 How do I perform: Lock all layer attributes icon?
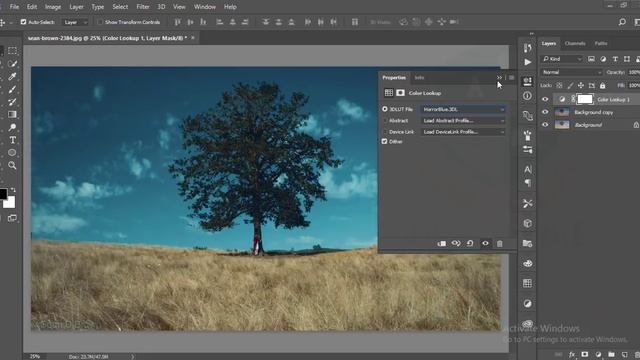pyautogui.click(x=602, y=86)
